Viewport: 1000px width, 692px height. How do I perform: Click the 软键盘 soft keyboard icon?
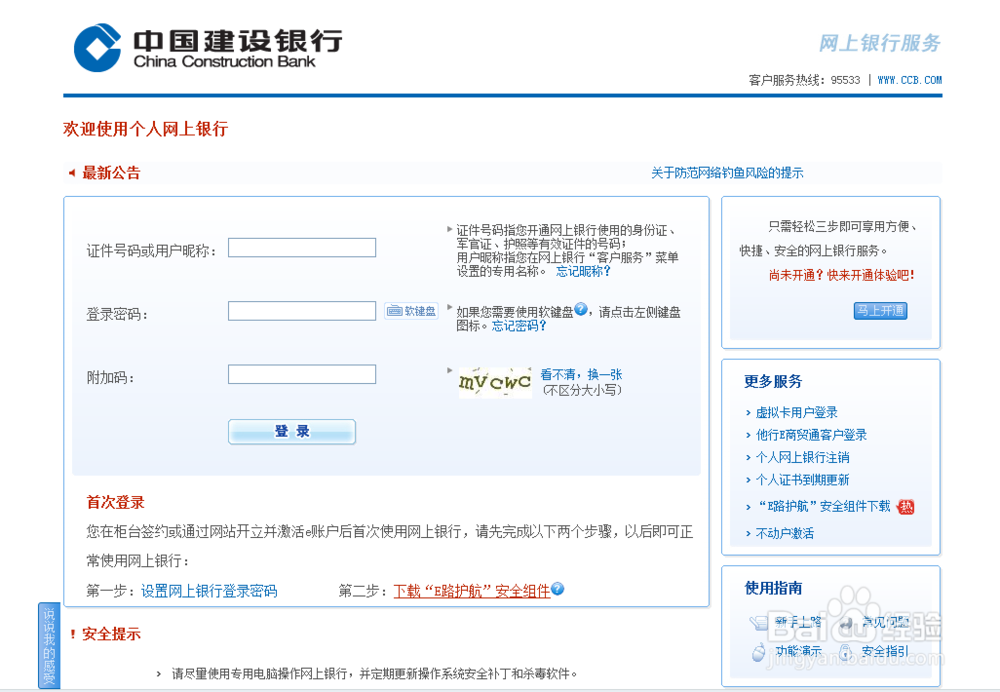tap(395, 311)
